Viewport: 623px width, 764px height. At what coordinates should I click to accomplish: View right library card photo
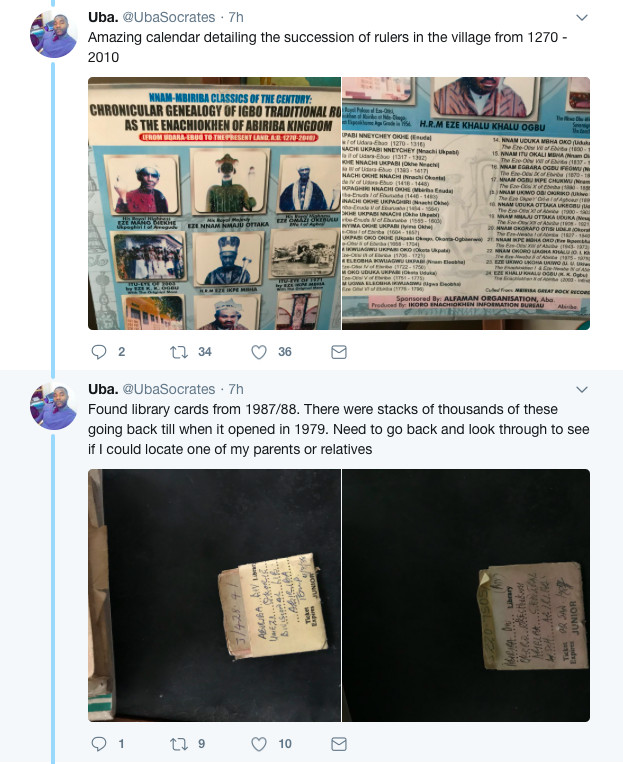point(466,595)
